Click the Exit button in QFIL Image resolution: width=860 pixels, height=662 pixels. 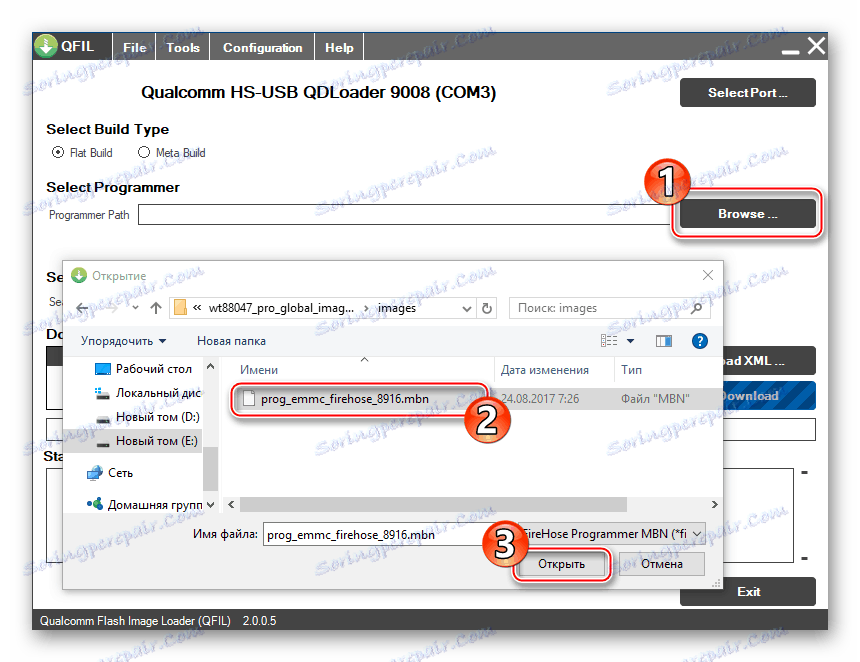pyautogui.click(x=748, y=592)
